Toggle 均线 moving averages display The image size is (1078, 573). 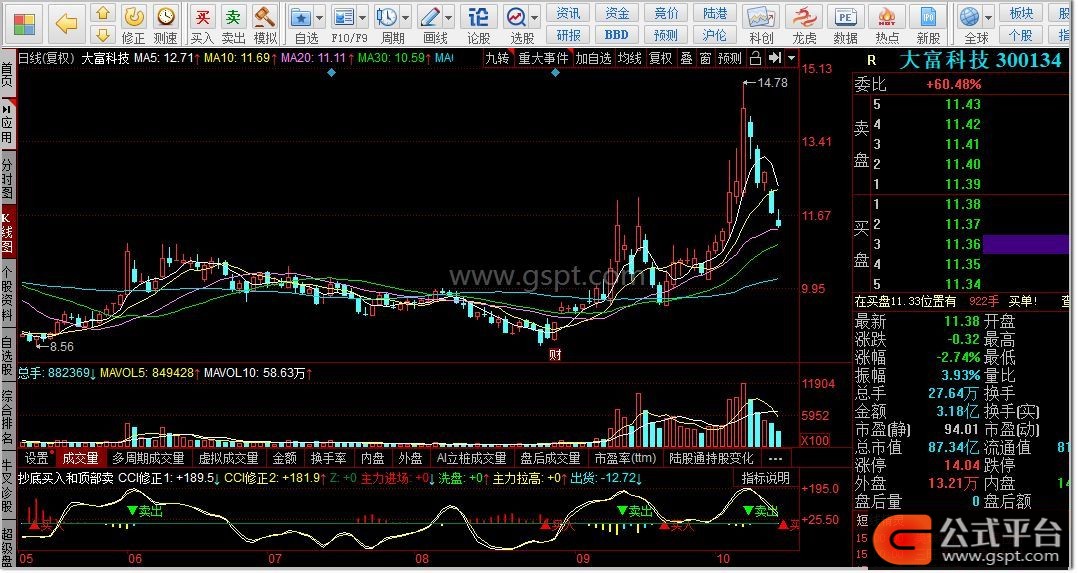(x=629, y=58)
